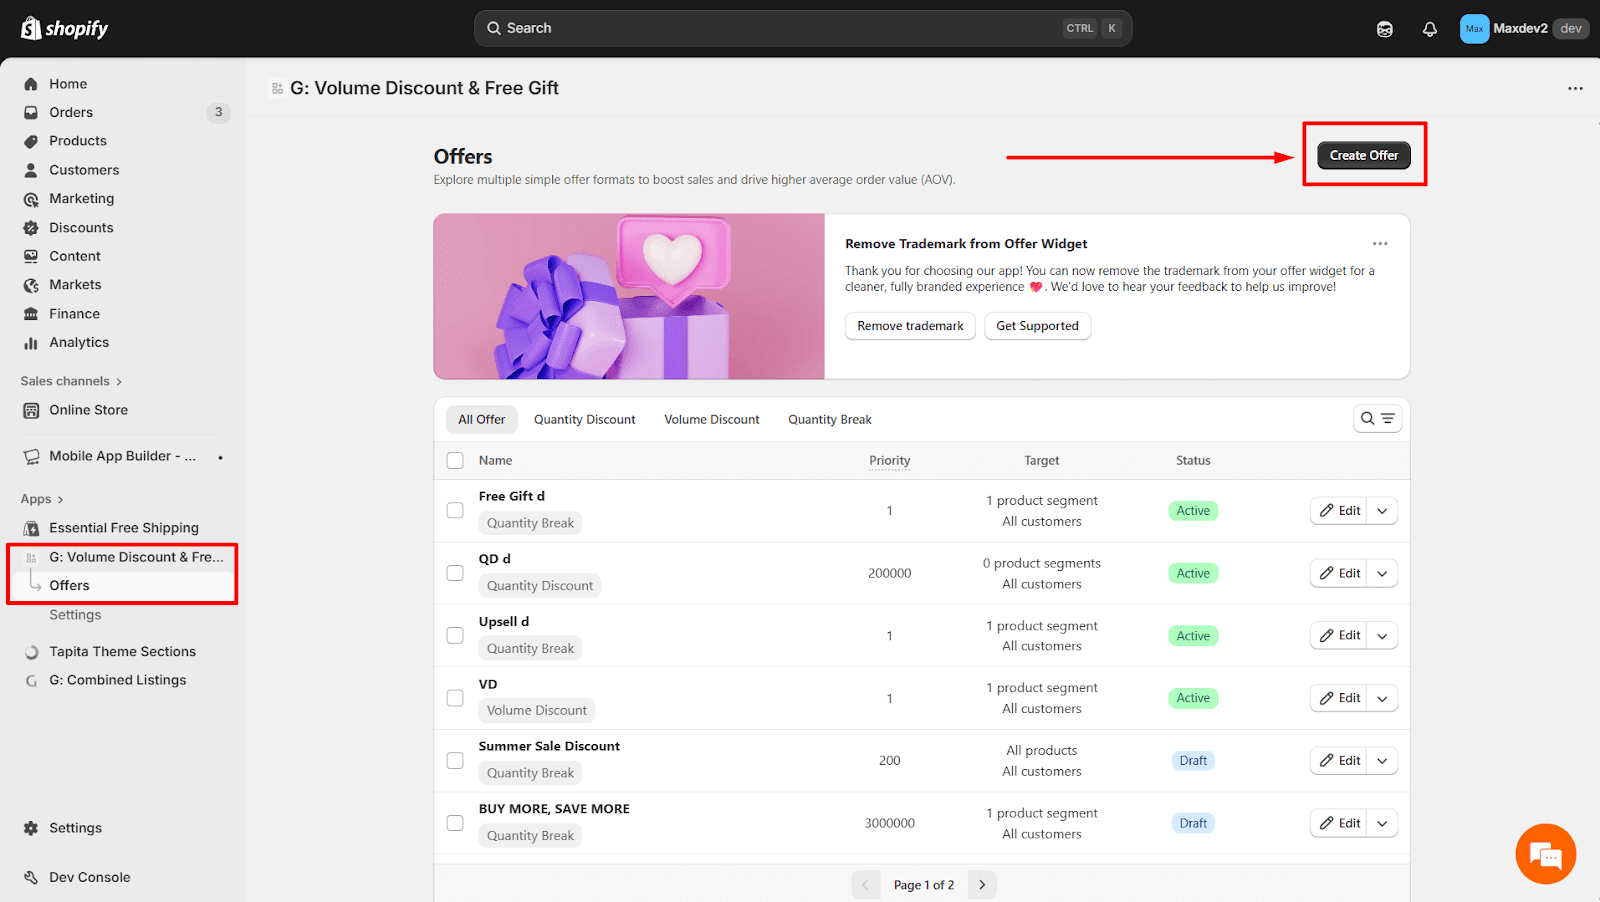Edit the Free Gift d offer
This screenshot has width=1600, height=902.
(1339, 511)
